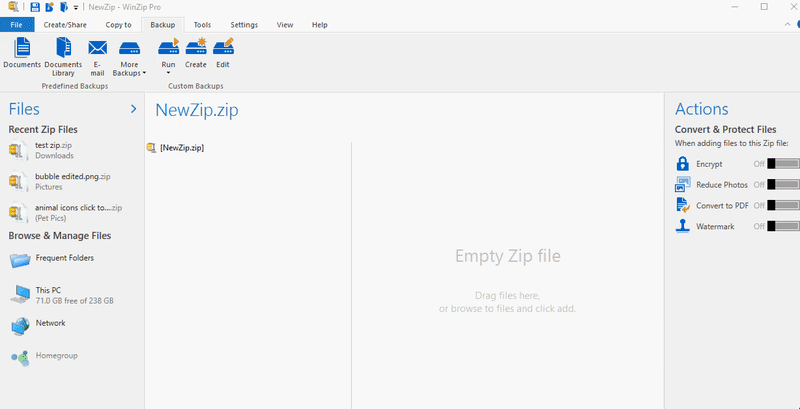
Task: Click the zip icon beside bubble edited.png.zip
Action: click(19, 182)
